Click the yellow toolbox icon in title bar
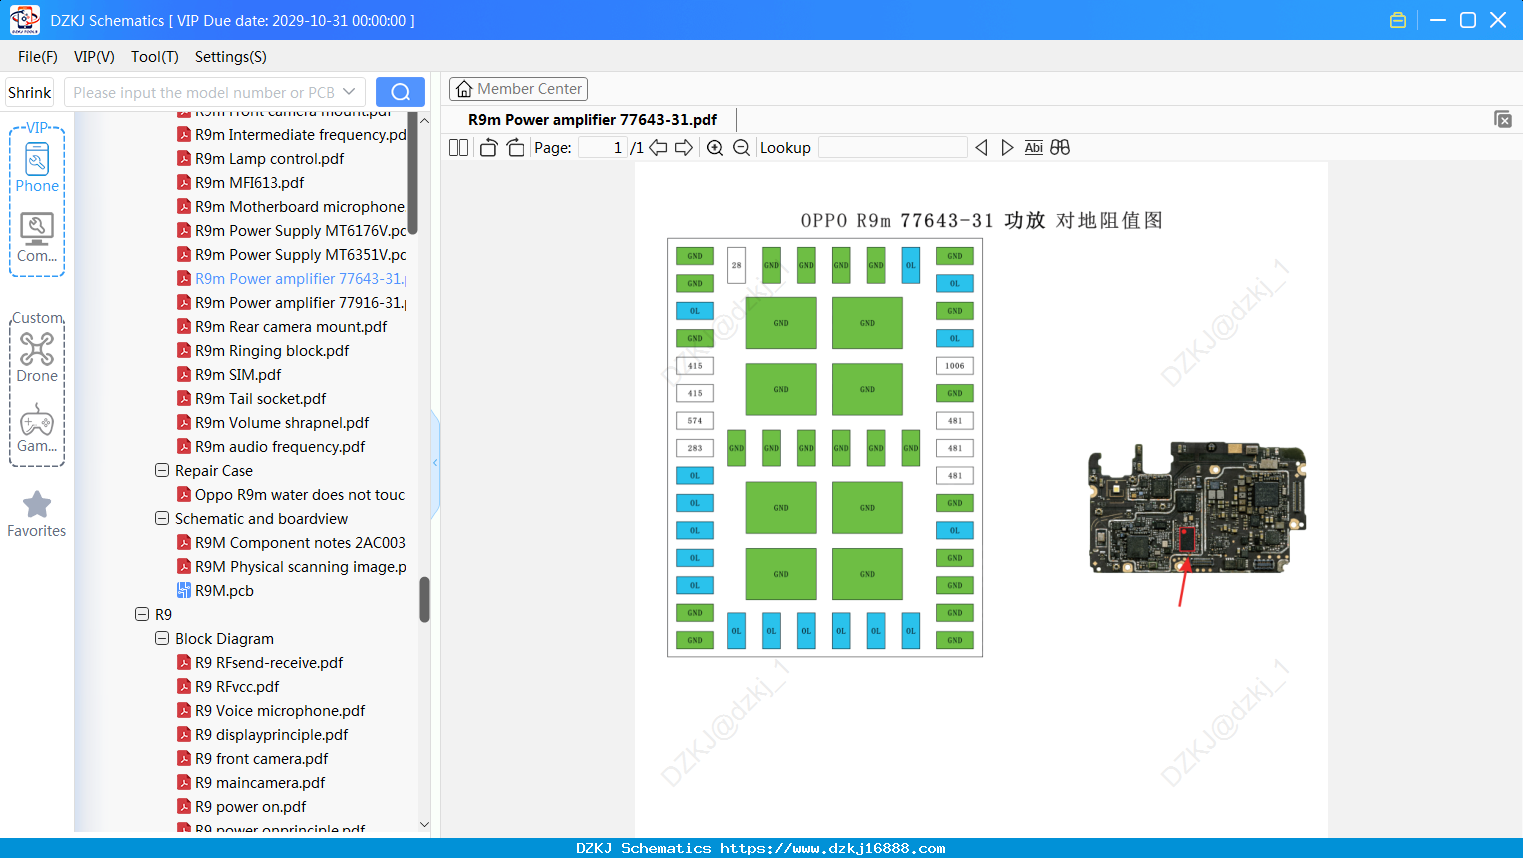1523x858 pixels. 1398,20
